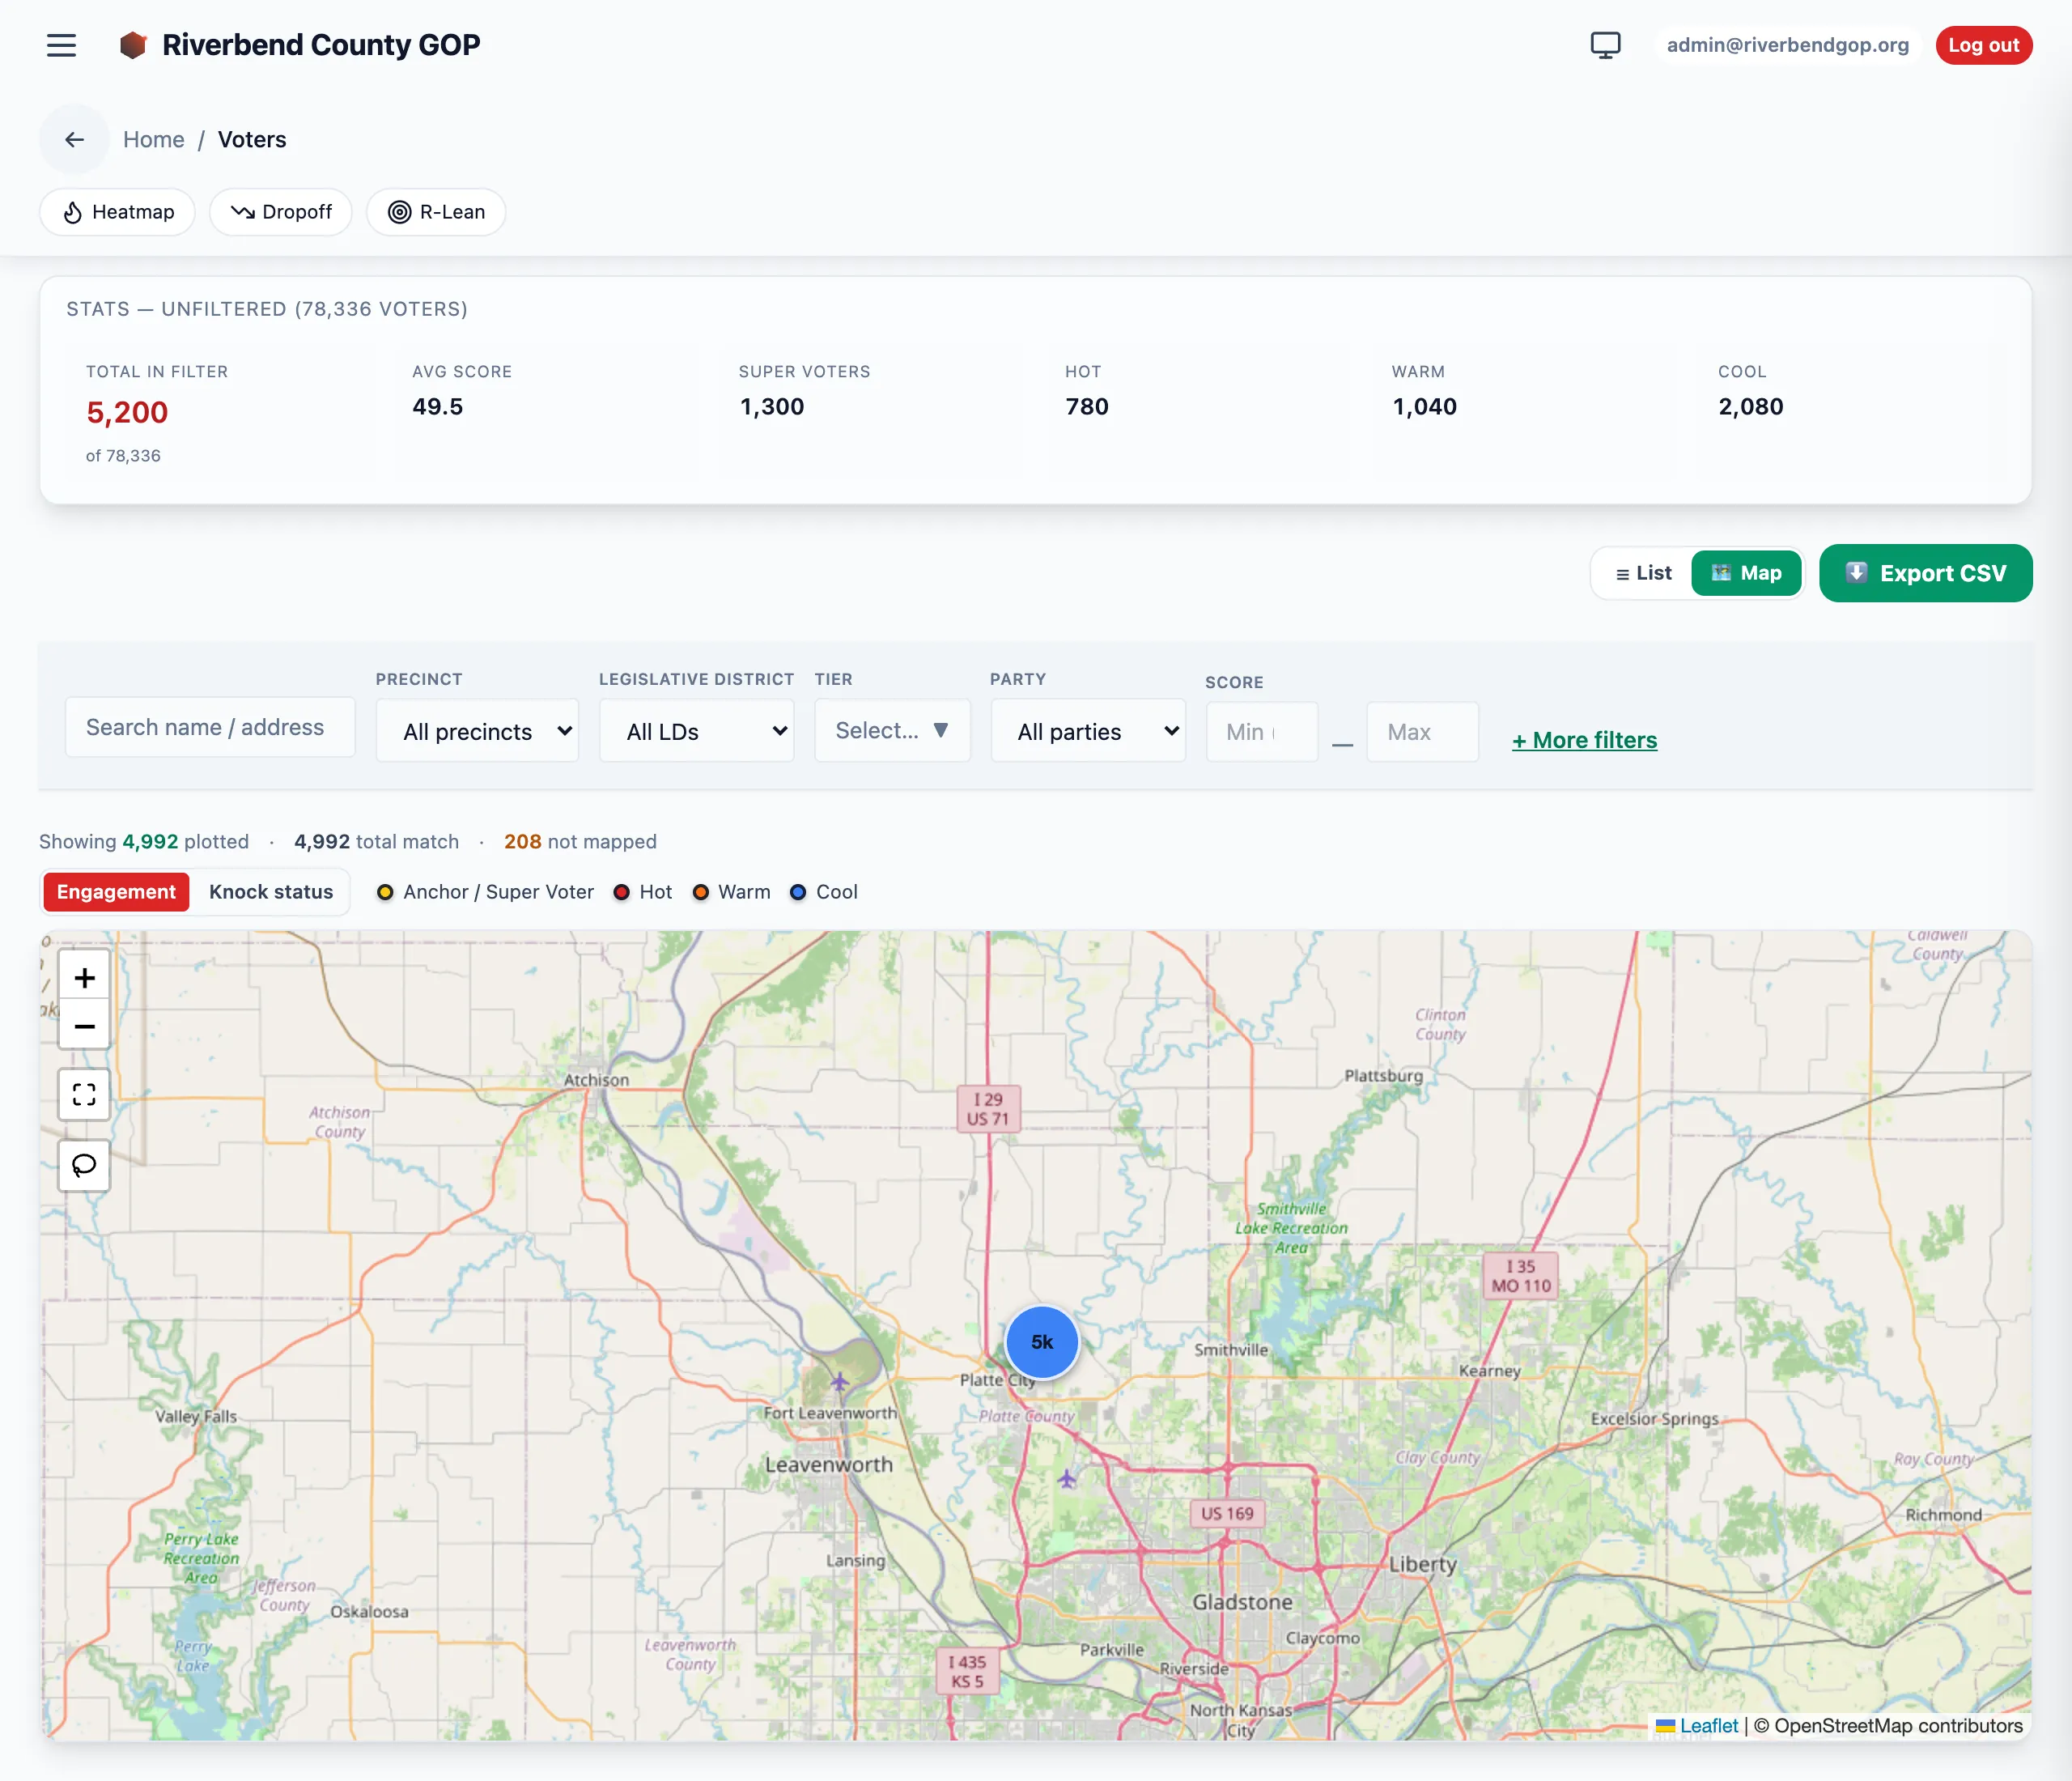
Task: Click the Anchor / Super Voter yellow swatch
Action: (x=385, y=892)
